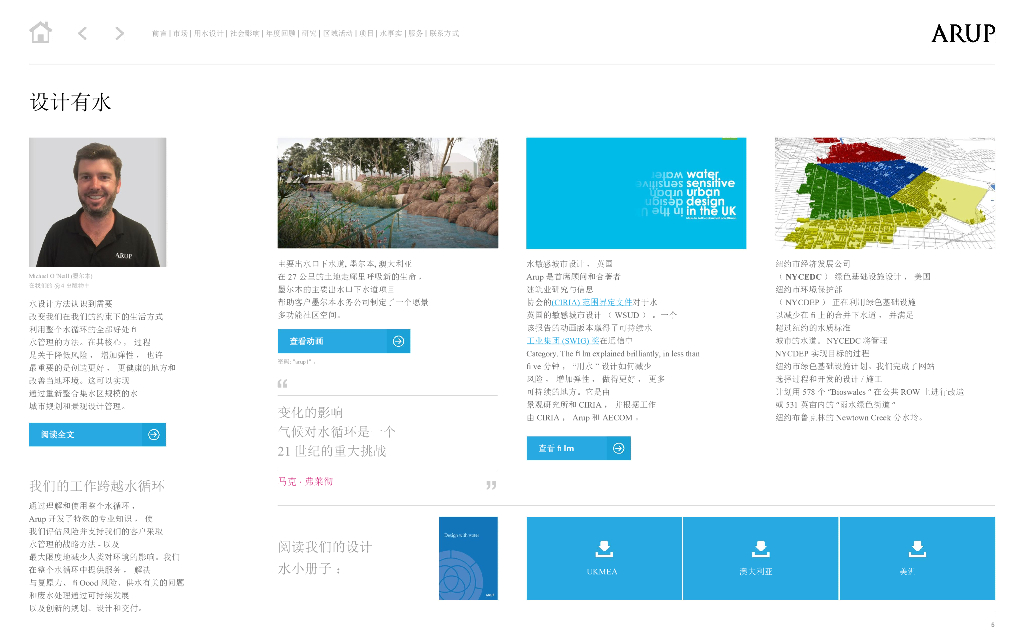1024x640 pixels.
Task: Click the 设计有水 page title
Action: point(71,102)
